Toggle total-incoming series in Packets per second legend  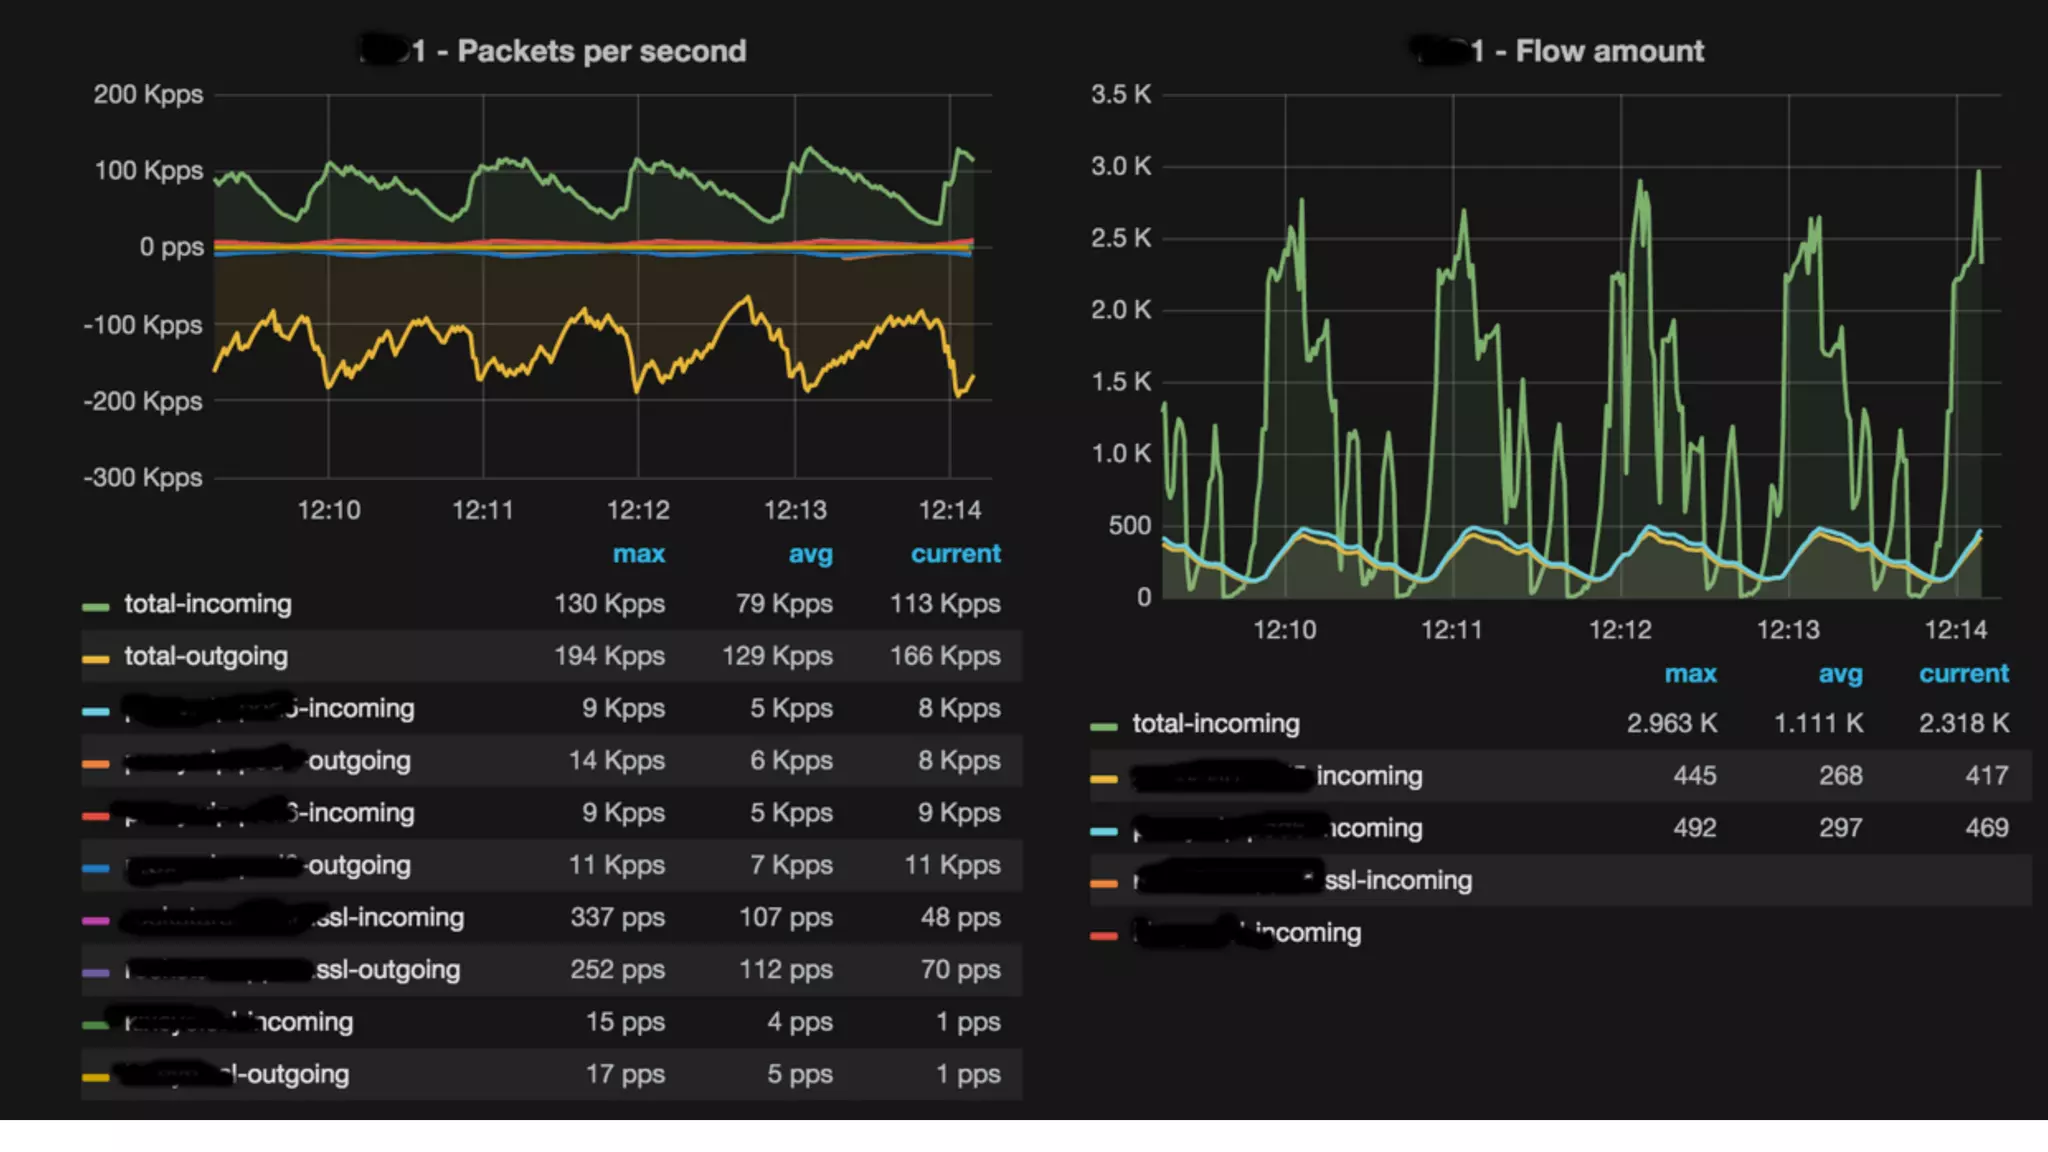pos(208,604)
